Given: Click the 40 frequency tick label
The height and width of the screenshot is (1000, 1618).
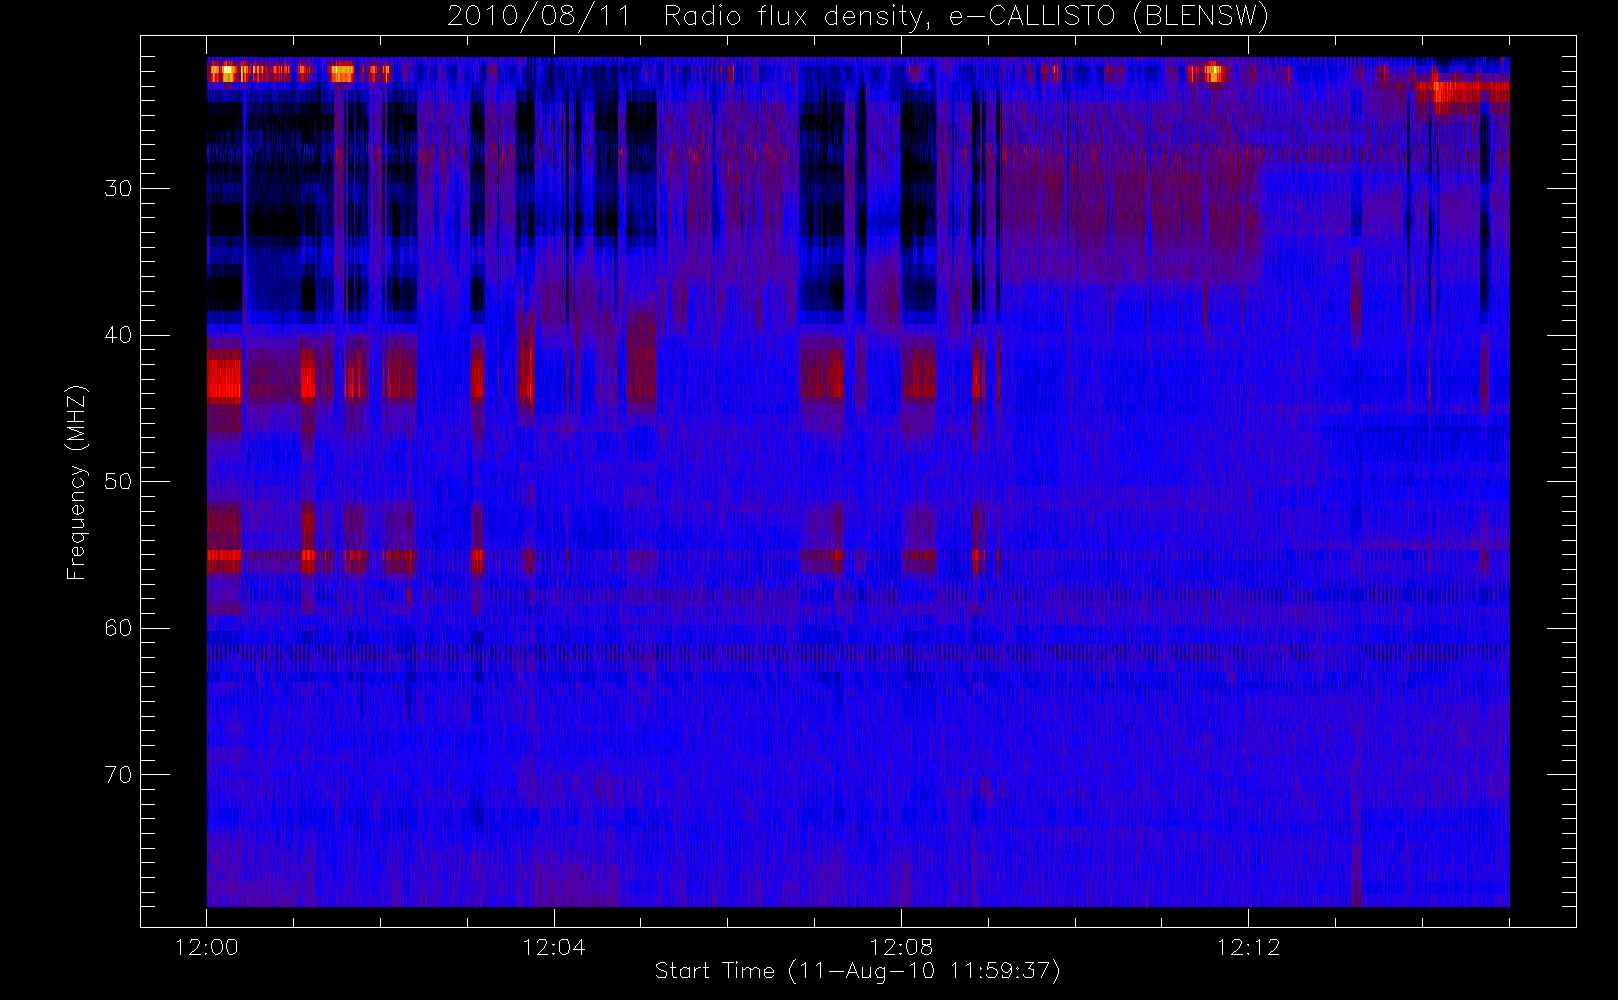Looking at the screenshot, I should pos(118,335).
